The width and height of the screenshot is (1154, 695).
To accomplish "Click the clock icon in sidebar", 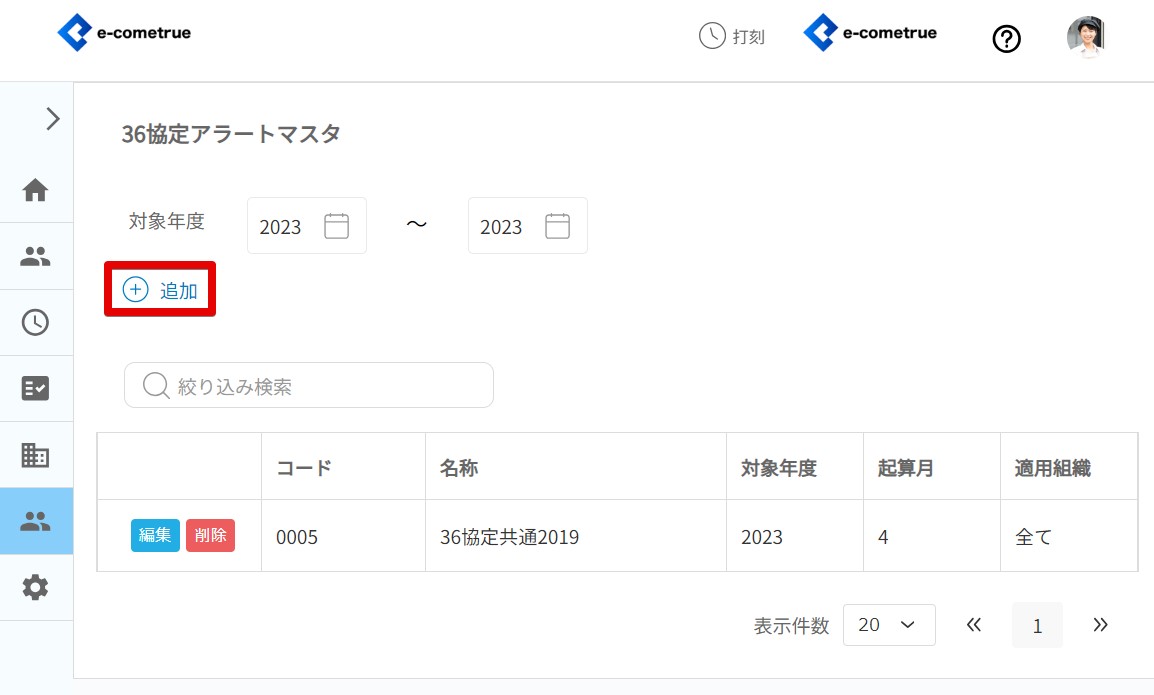I will click(36, 322).
